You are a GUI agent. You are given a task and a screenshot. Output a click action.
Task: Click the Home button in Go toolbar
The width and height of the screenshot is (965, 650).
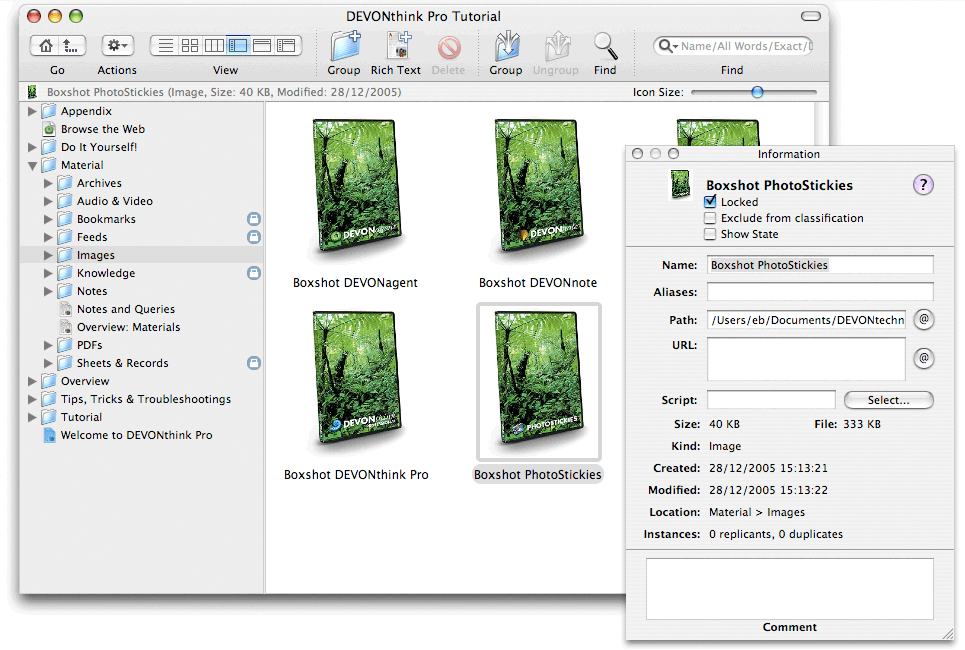coord(45,45)
